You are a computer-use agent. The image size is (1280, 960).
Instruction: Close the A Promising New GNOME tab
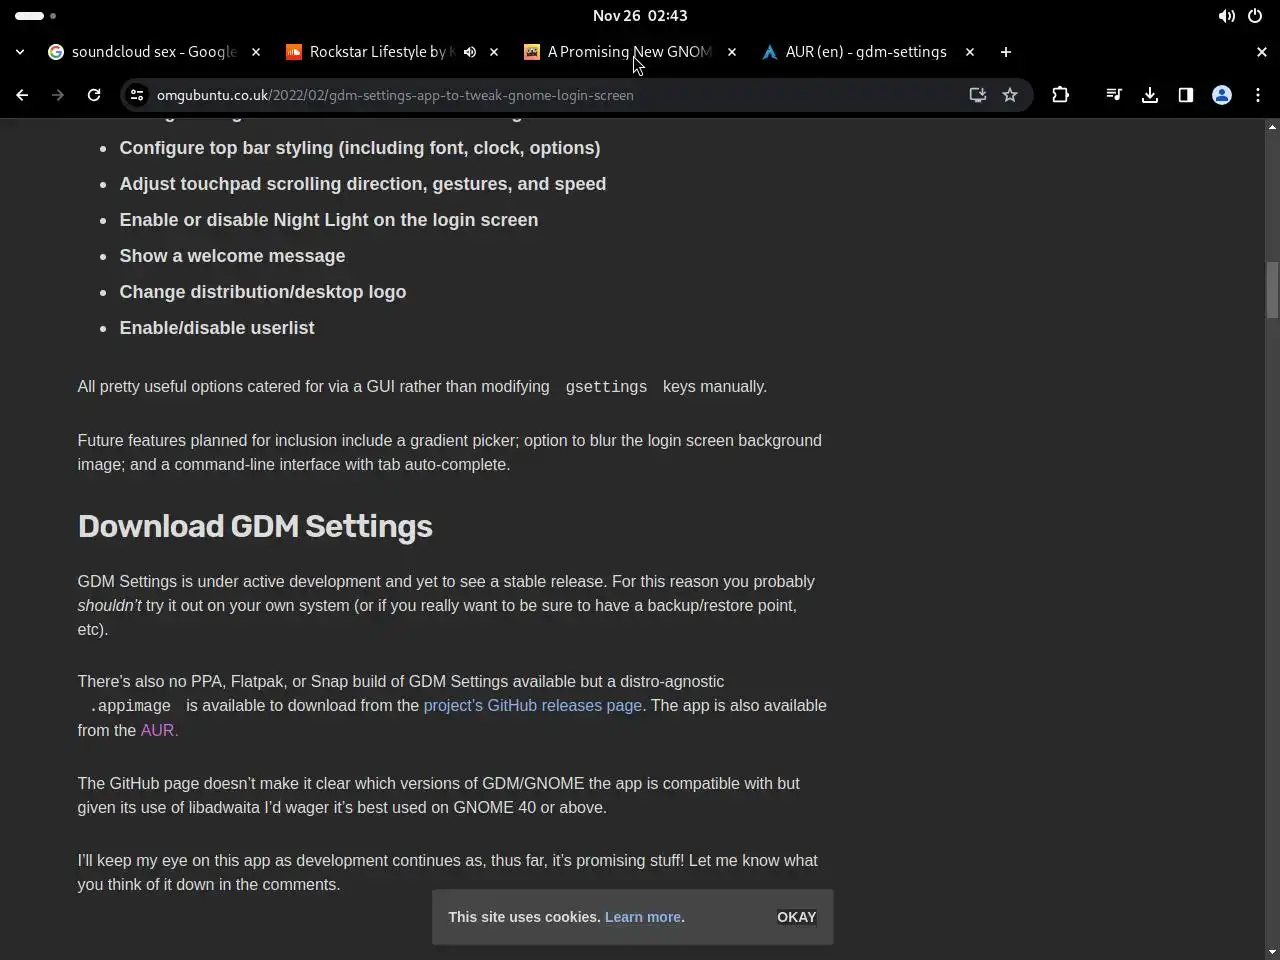point(732,52)
